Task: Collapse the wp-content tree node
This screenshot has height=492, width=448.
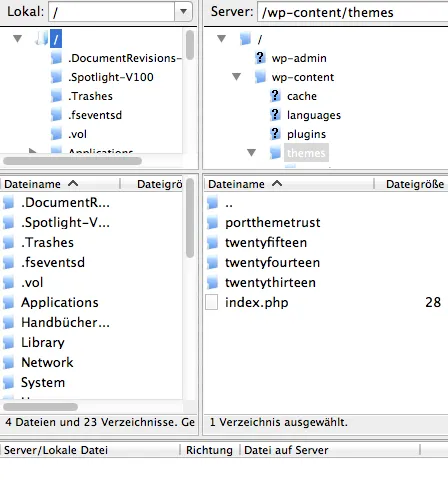Action: tap(236, 77)
